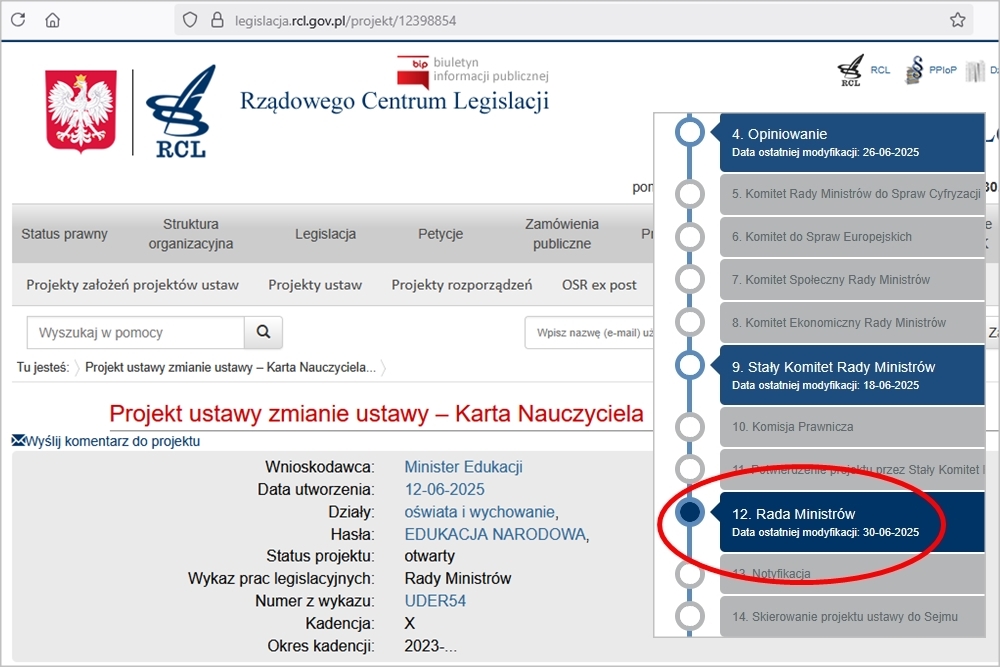This screenshot has height=667, width=1000.
Task: Click 'RCL' text link in header
Action: [x=880, y=70]
